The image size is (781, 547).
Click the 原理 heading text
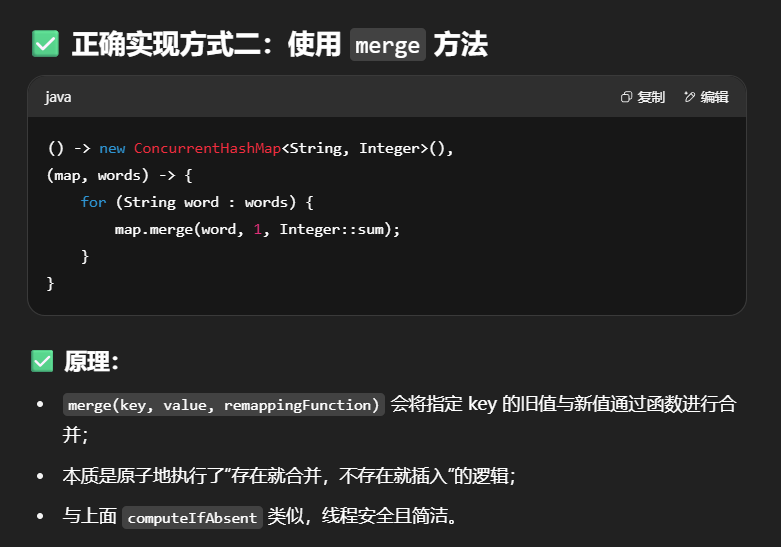coord(92,361)
